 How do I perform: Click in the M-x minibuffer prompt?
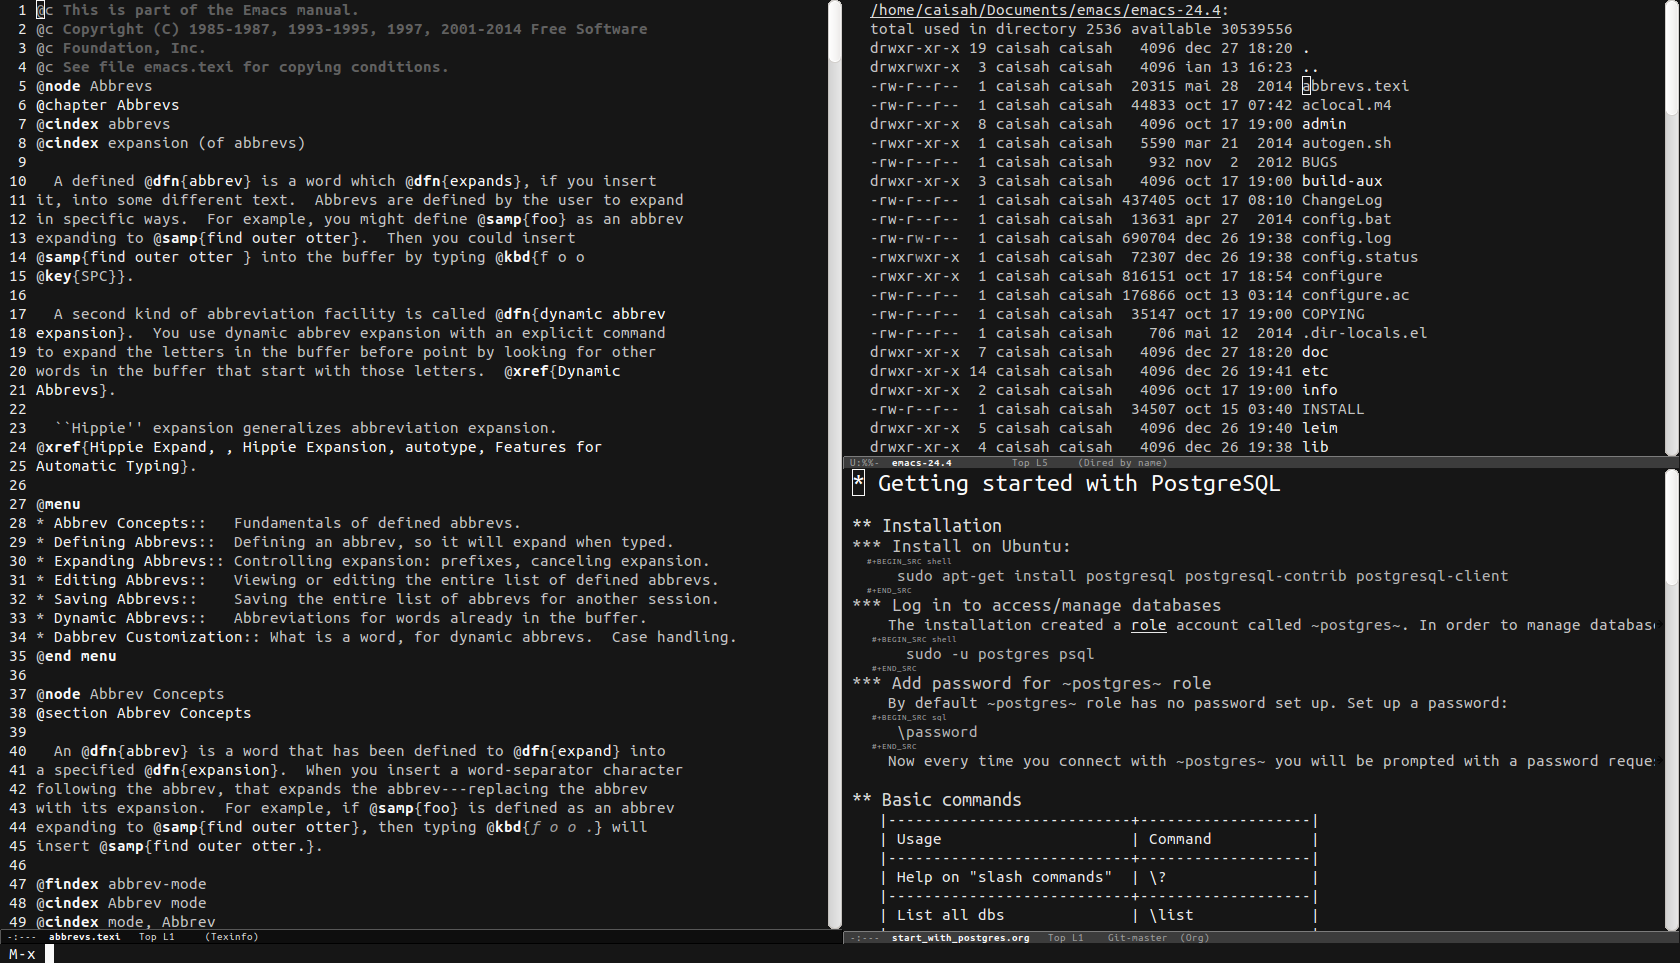coord(840,954)
